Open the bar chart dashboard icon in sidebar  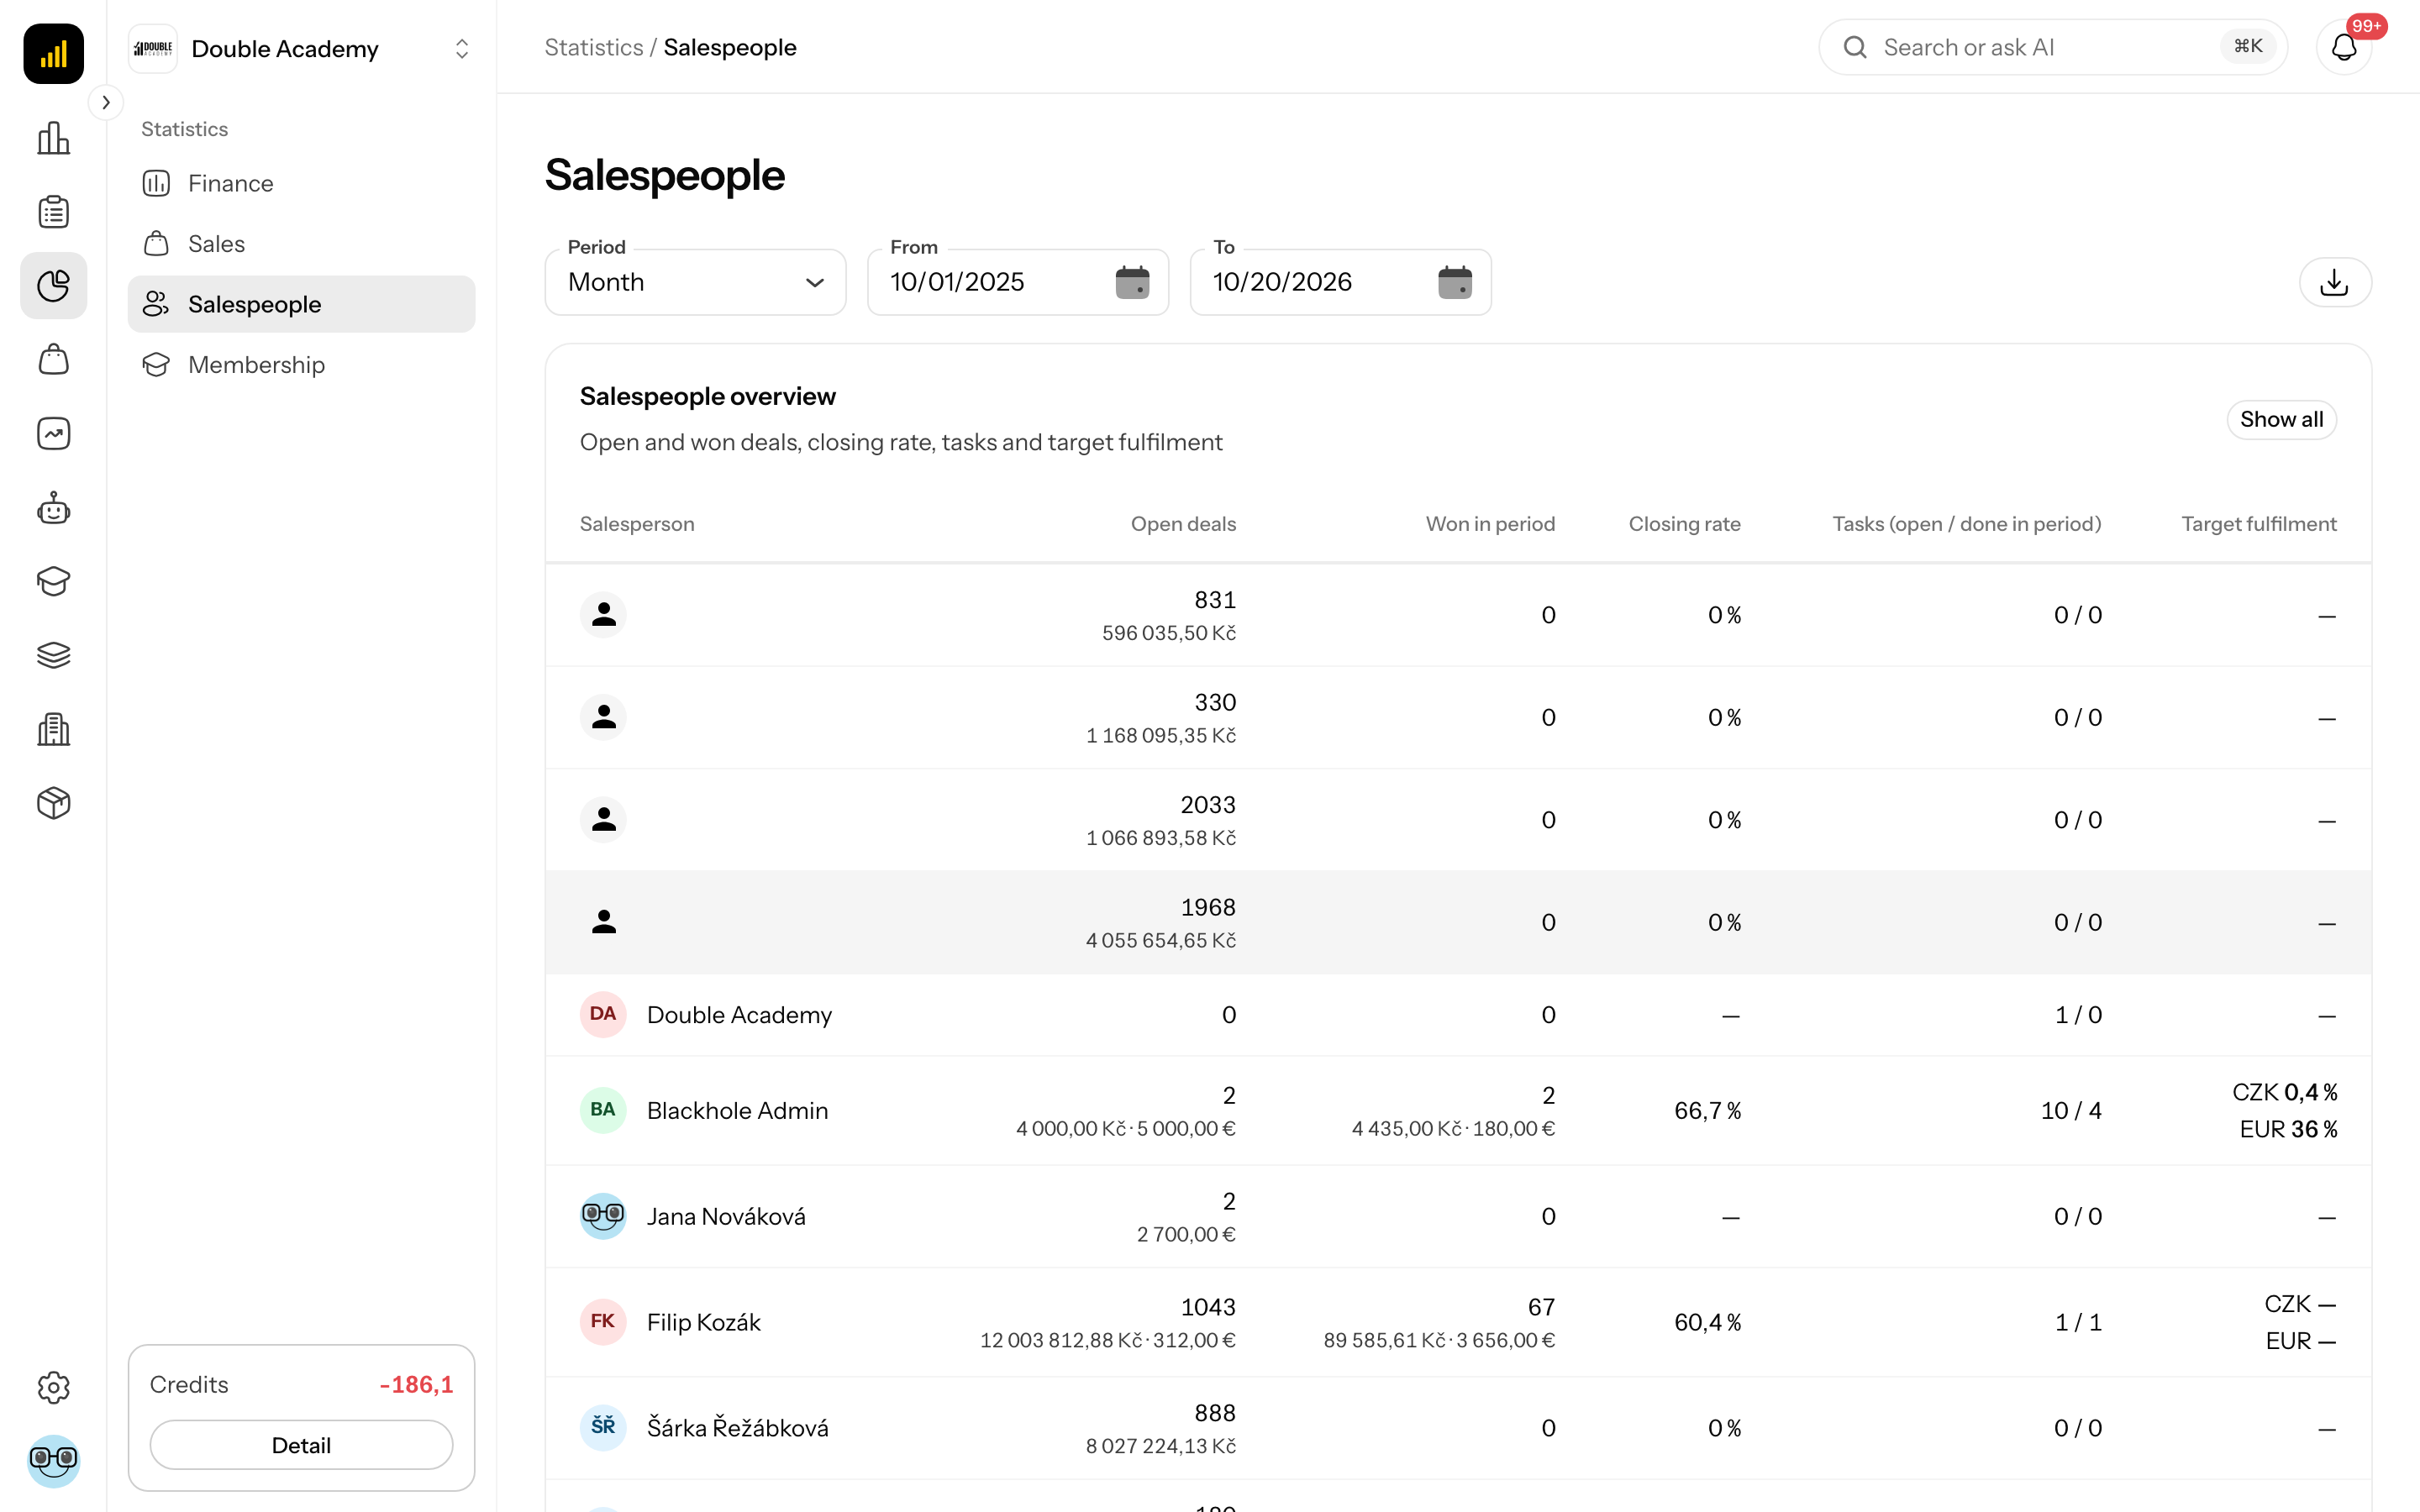(x=53, y=138)
